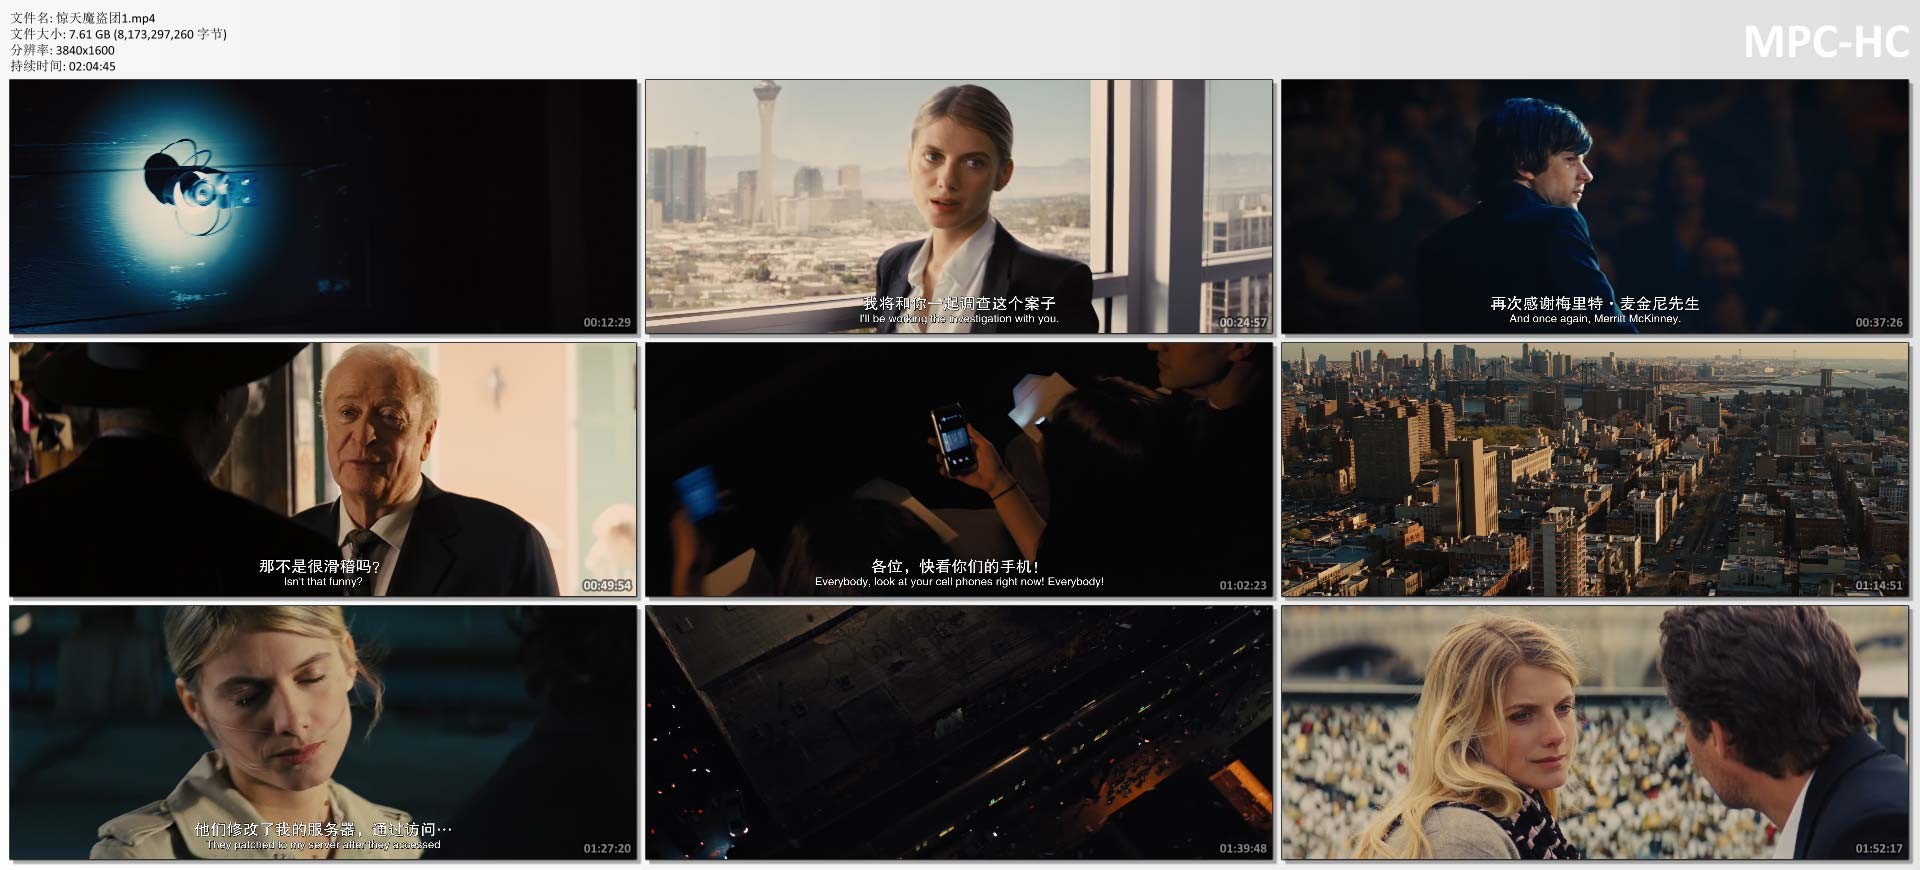Open the thumbnail of the woman with closed eyes
The width and height of the screenshot is (1920, 870).
323,732
